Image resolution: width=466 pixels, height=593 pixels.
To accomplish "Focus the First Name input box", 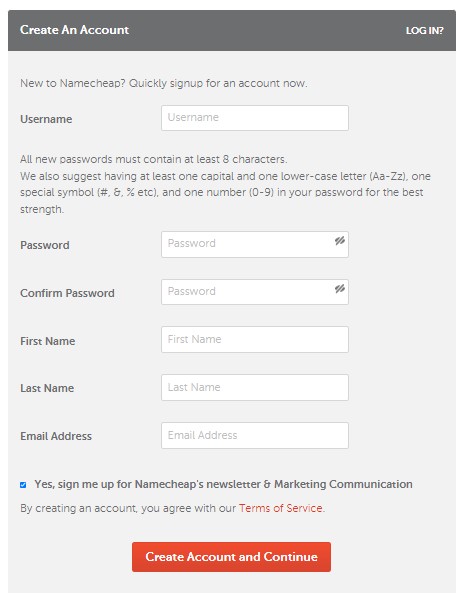I will click(255, 340).
